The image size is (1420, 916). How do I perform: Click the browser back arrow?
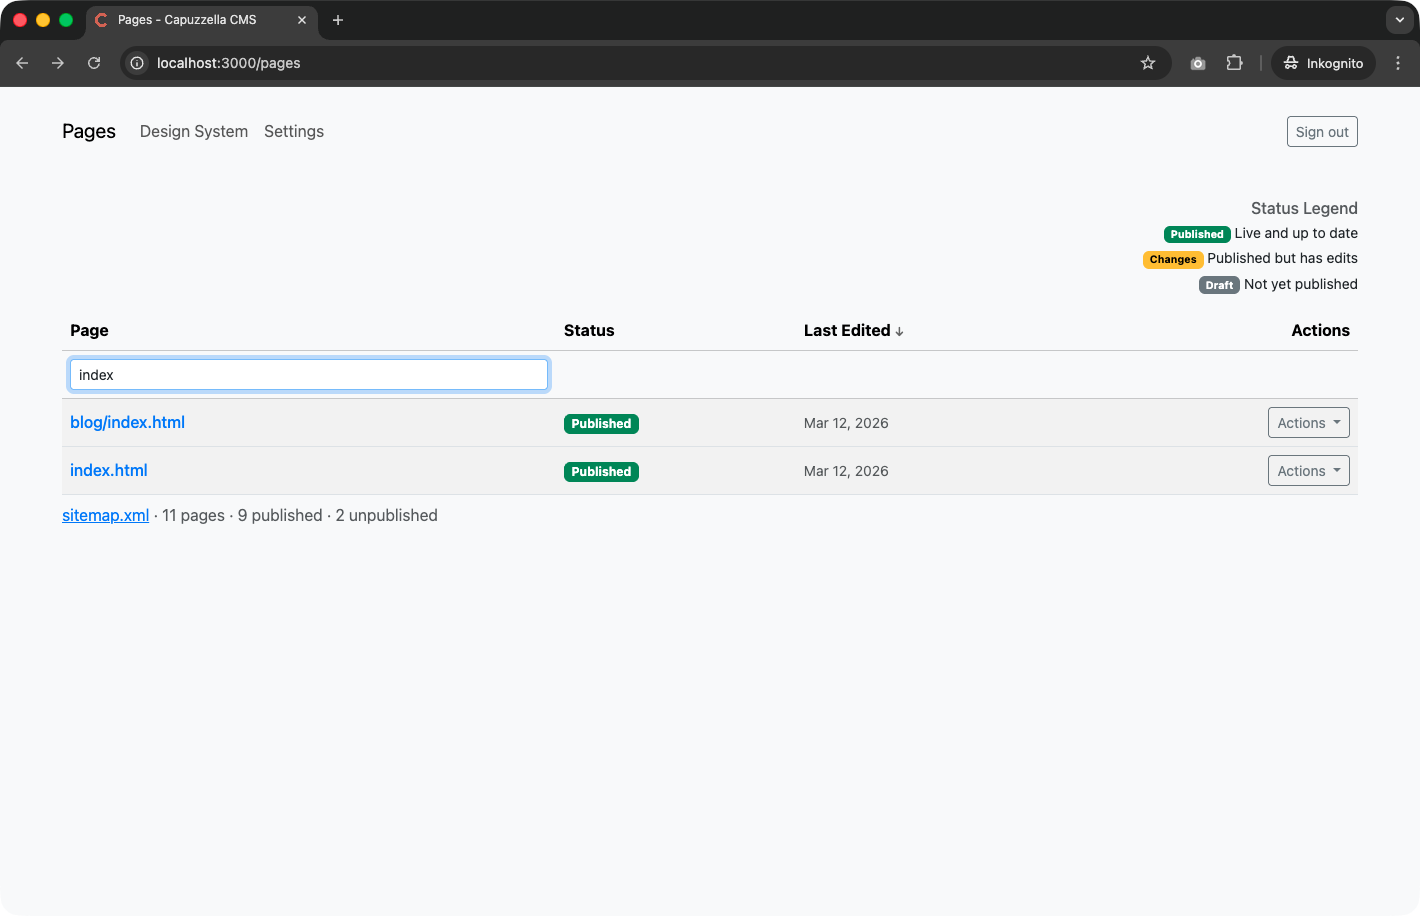point(22,63)
